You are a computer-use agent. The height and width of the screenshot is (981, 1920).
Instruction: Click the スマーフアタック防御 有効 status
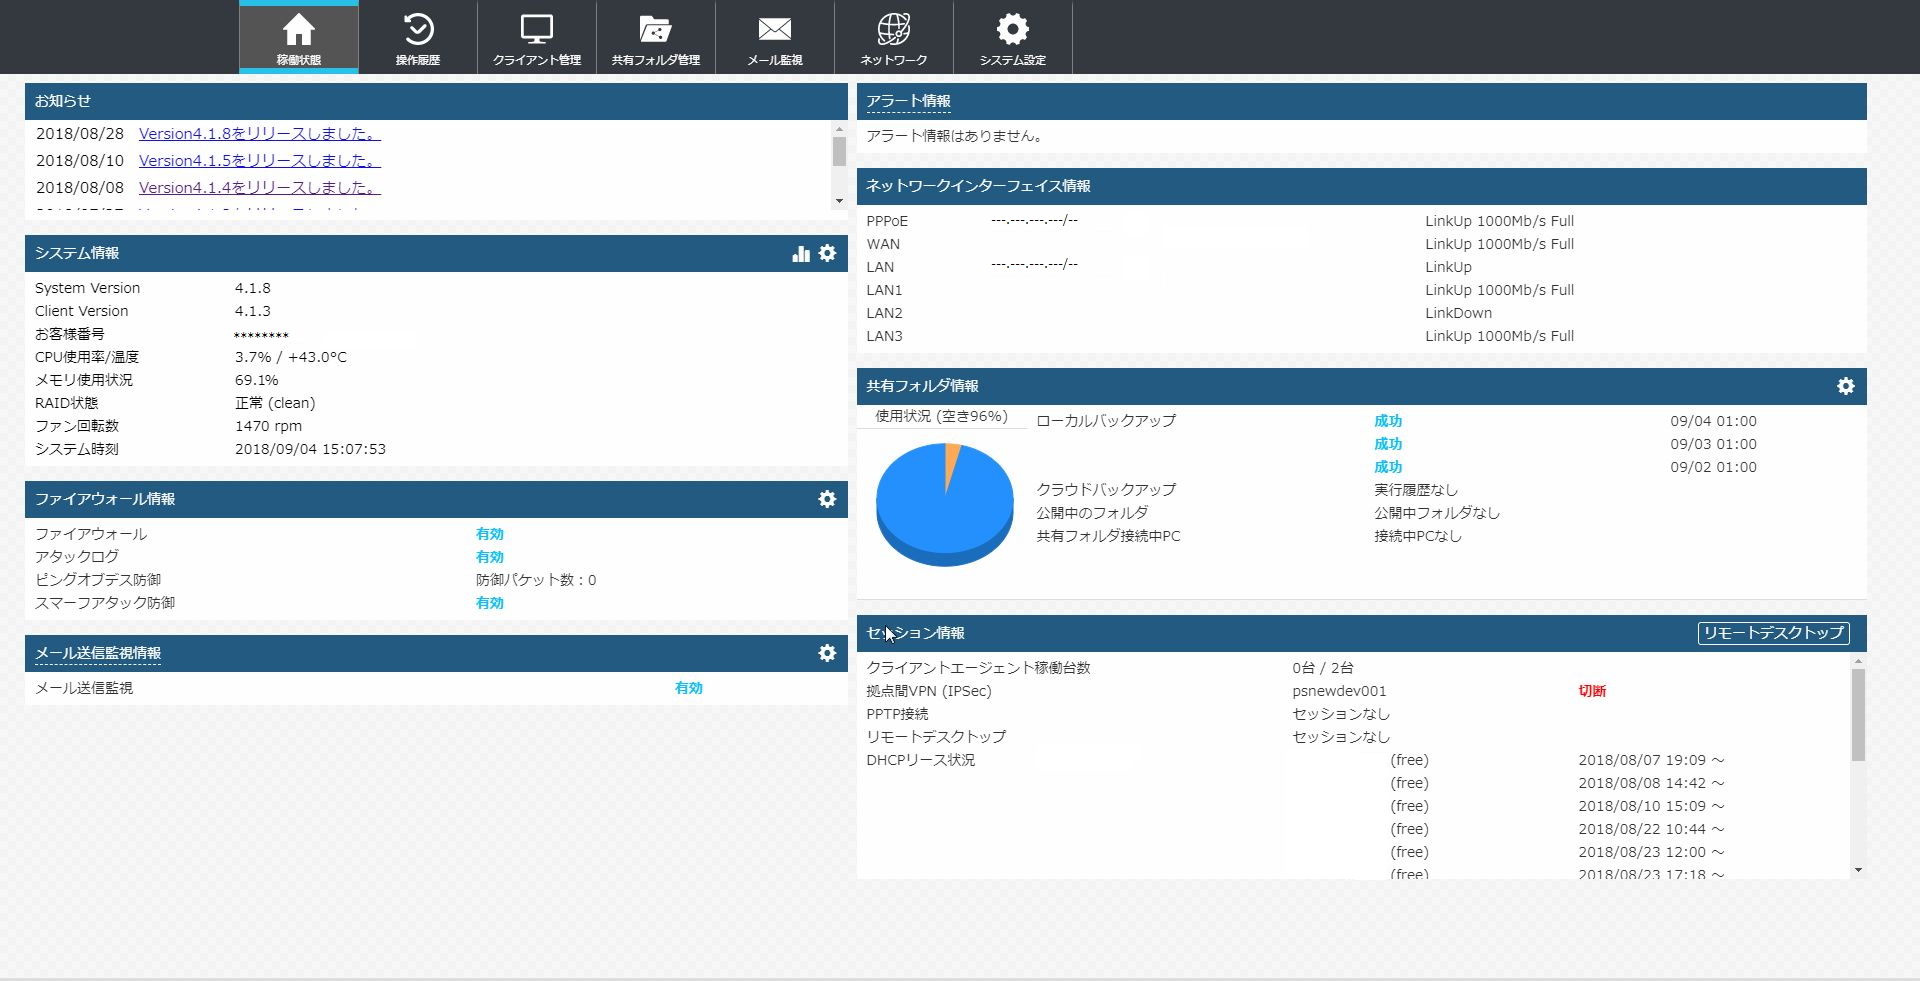click(490, 603)
